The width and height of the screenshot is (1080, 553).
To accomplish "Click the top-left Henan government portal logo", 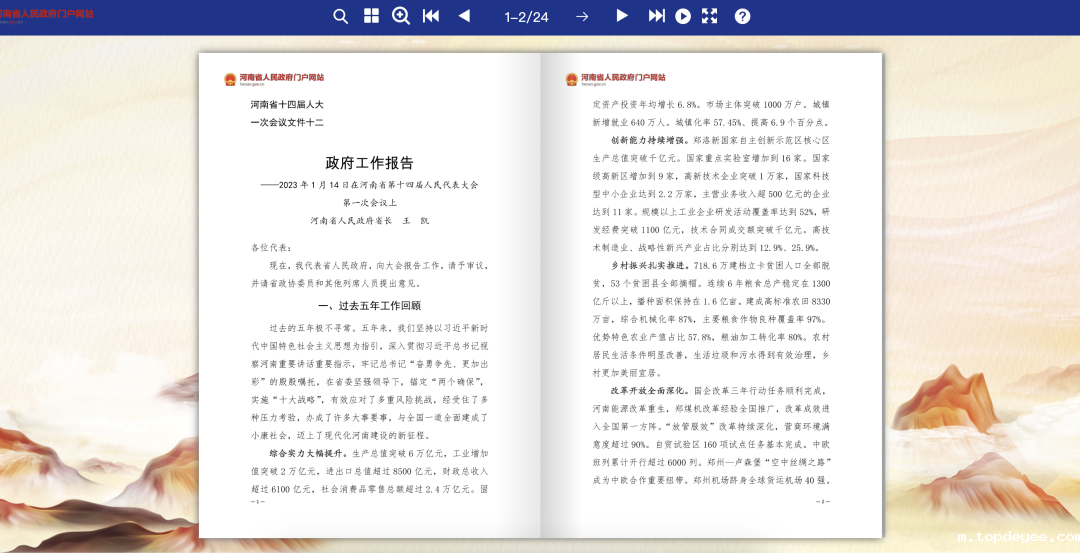I will 47,14.
